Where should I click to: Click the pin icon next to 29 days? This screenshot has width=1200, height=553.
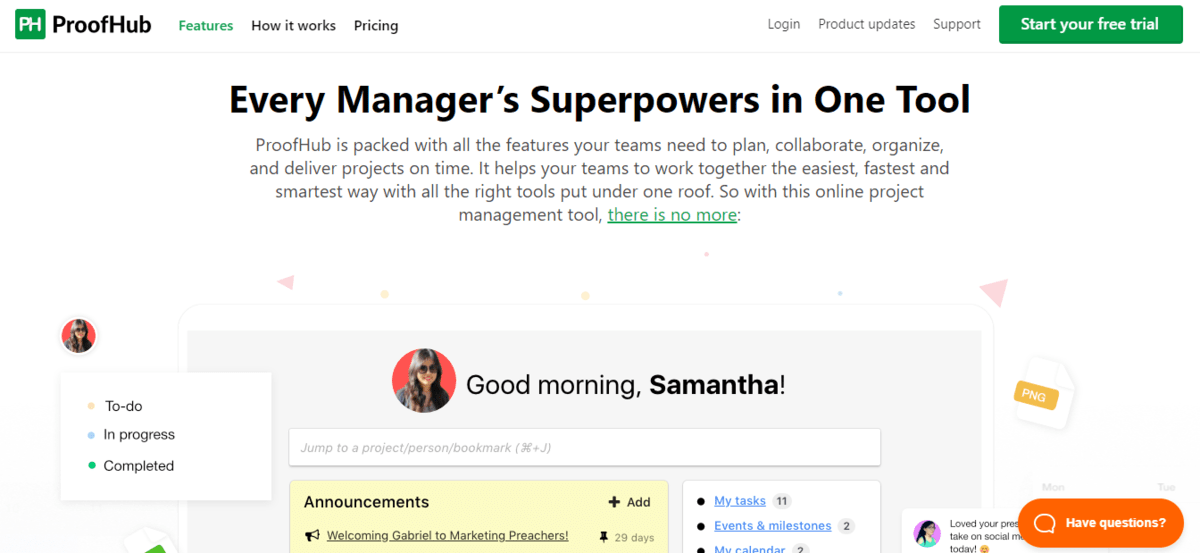point(603,537)
